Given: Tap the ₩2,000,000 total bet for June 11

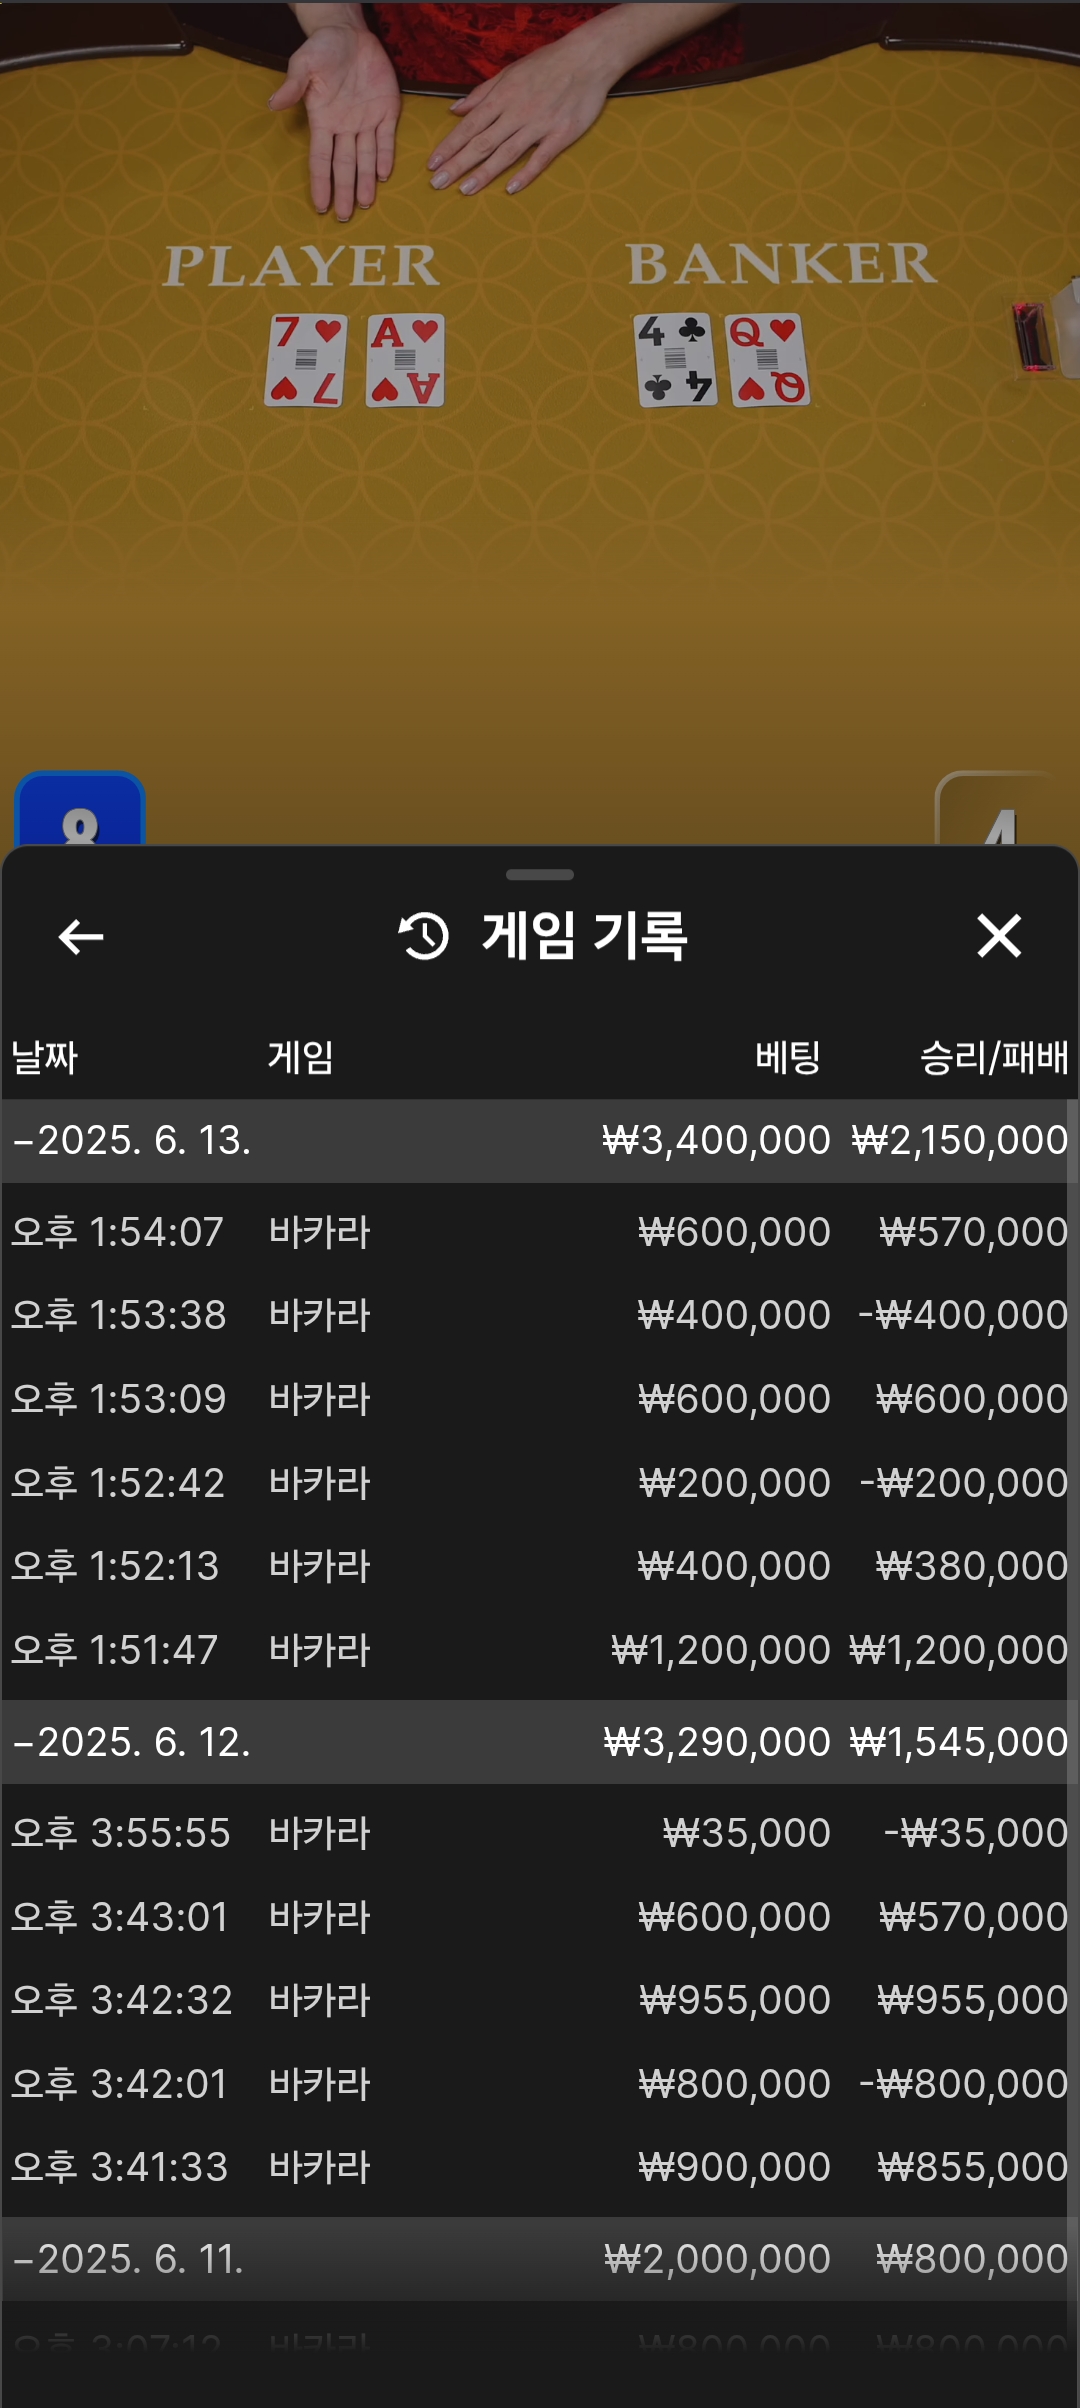Looking at the screenshot, I should [717, 2259].
